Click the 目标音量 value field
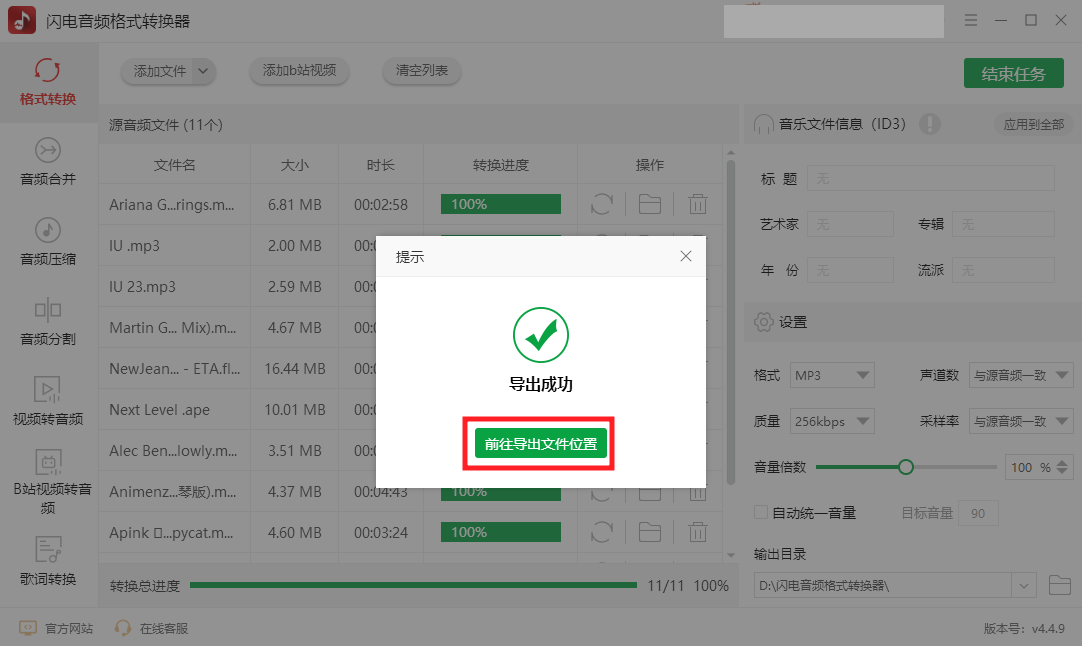The image size is (1082, 646). coord(978,513)
